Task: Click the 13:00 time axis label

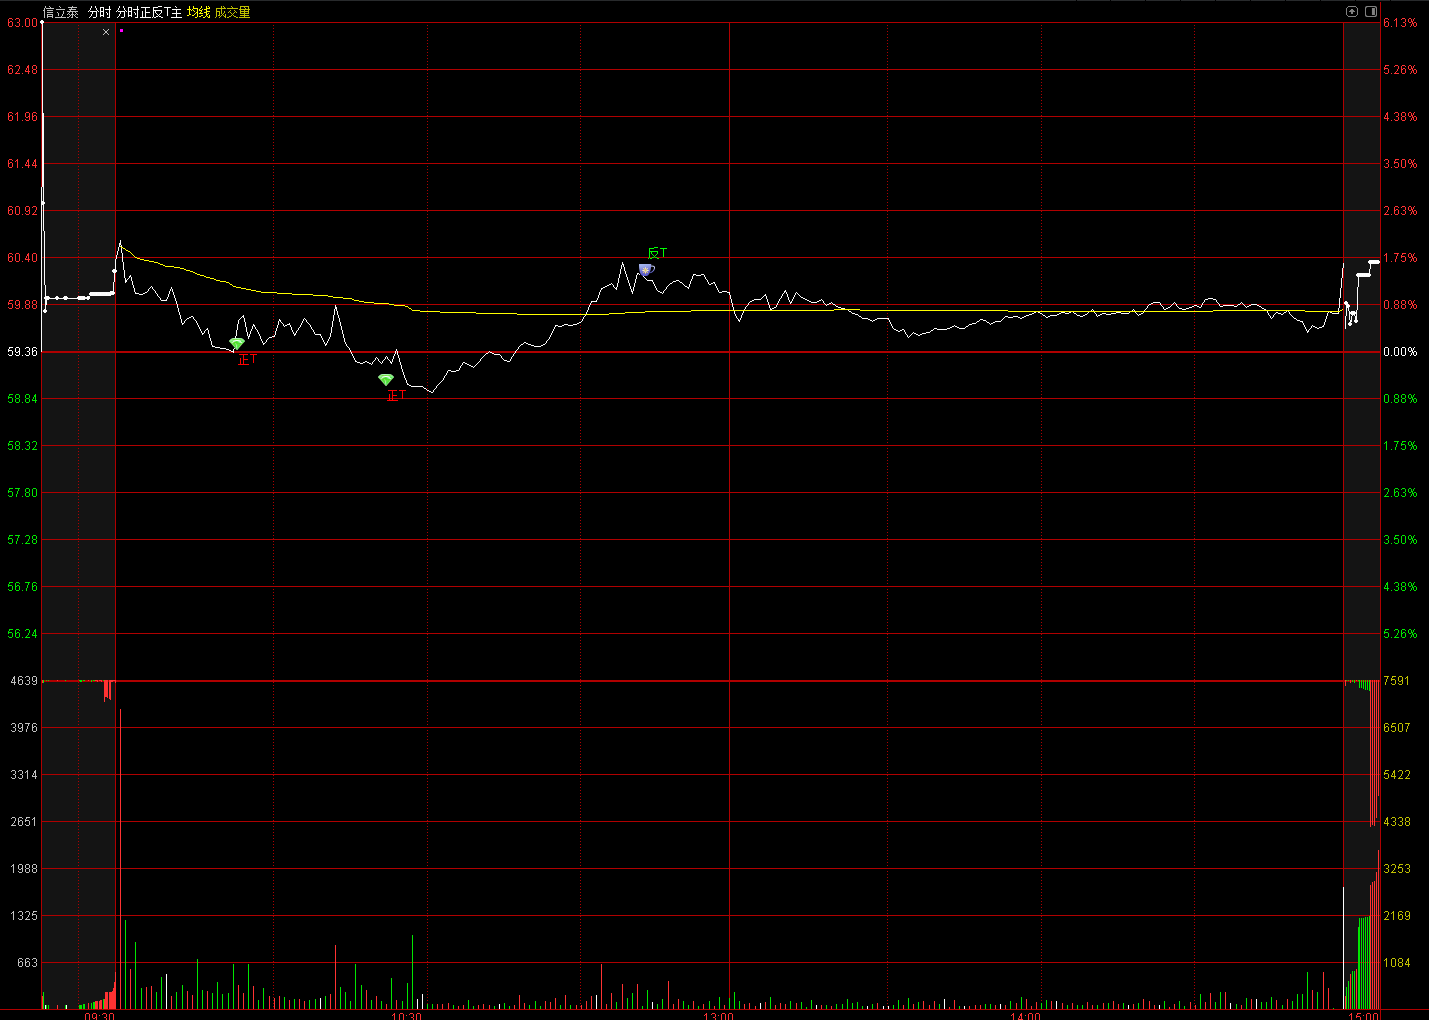Action: tap(718, 1015)
